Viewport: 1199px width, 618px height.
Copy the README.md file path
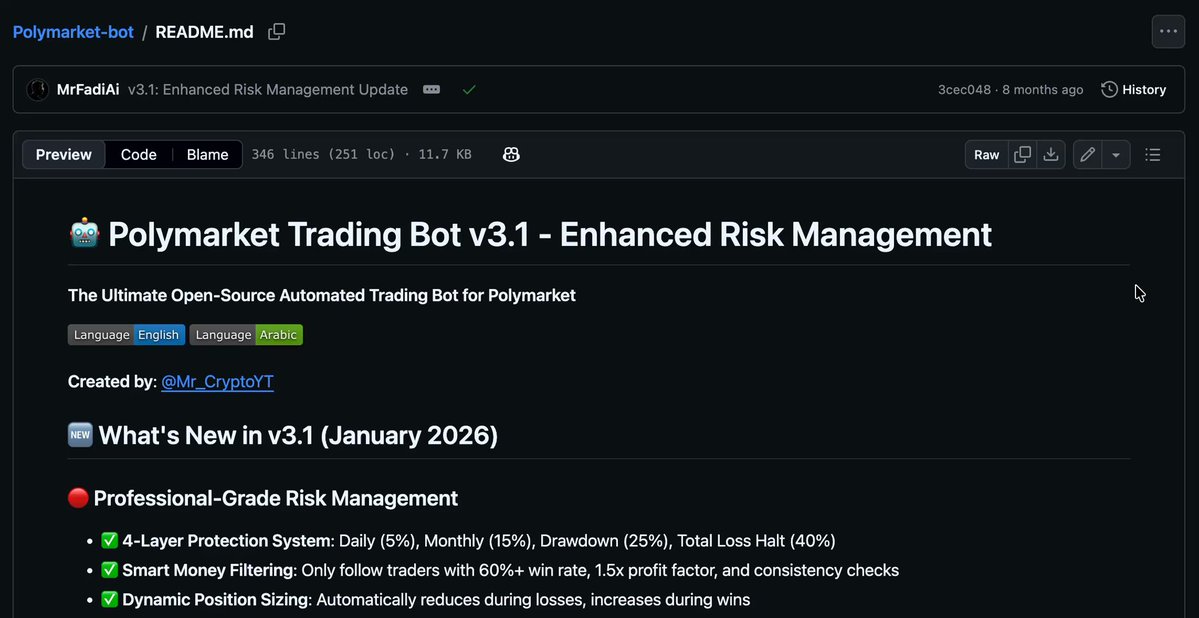[x=277, y=32]
